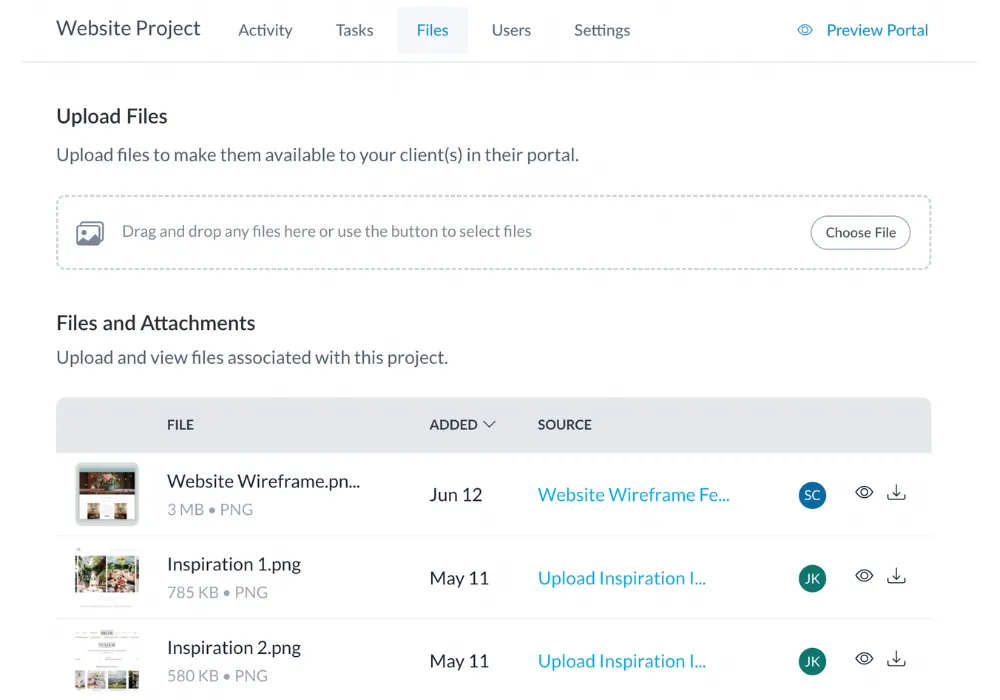Click the image icon in upload dropzone
1000x700 pixels.
[90, 233]
